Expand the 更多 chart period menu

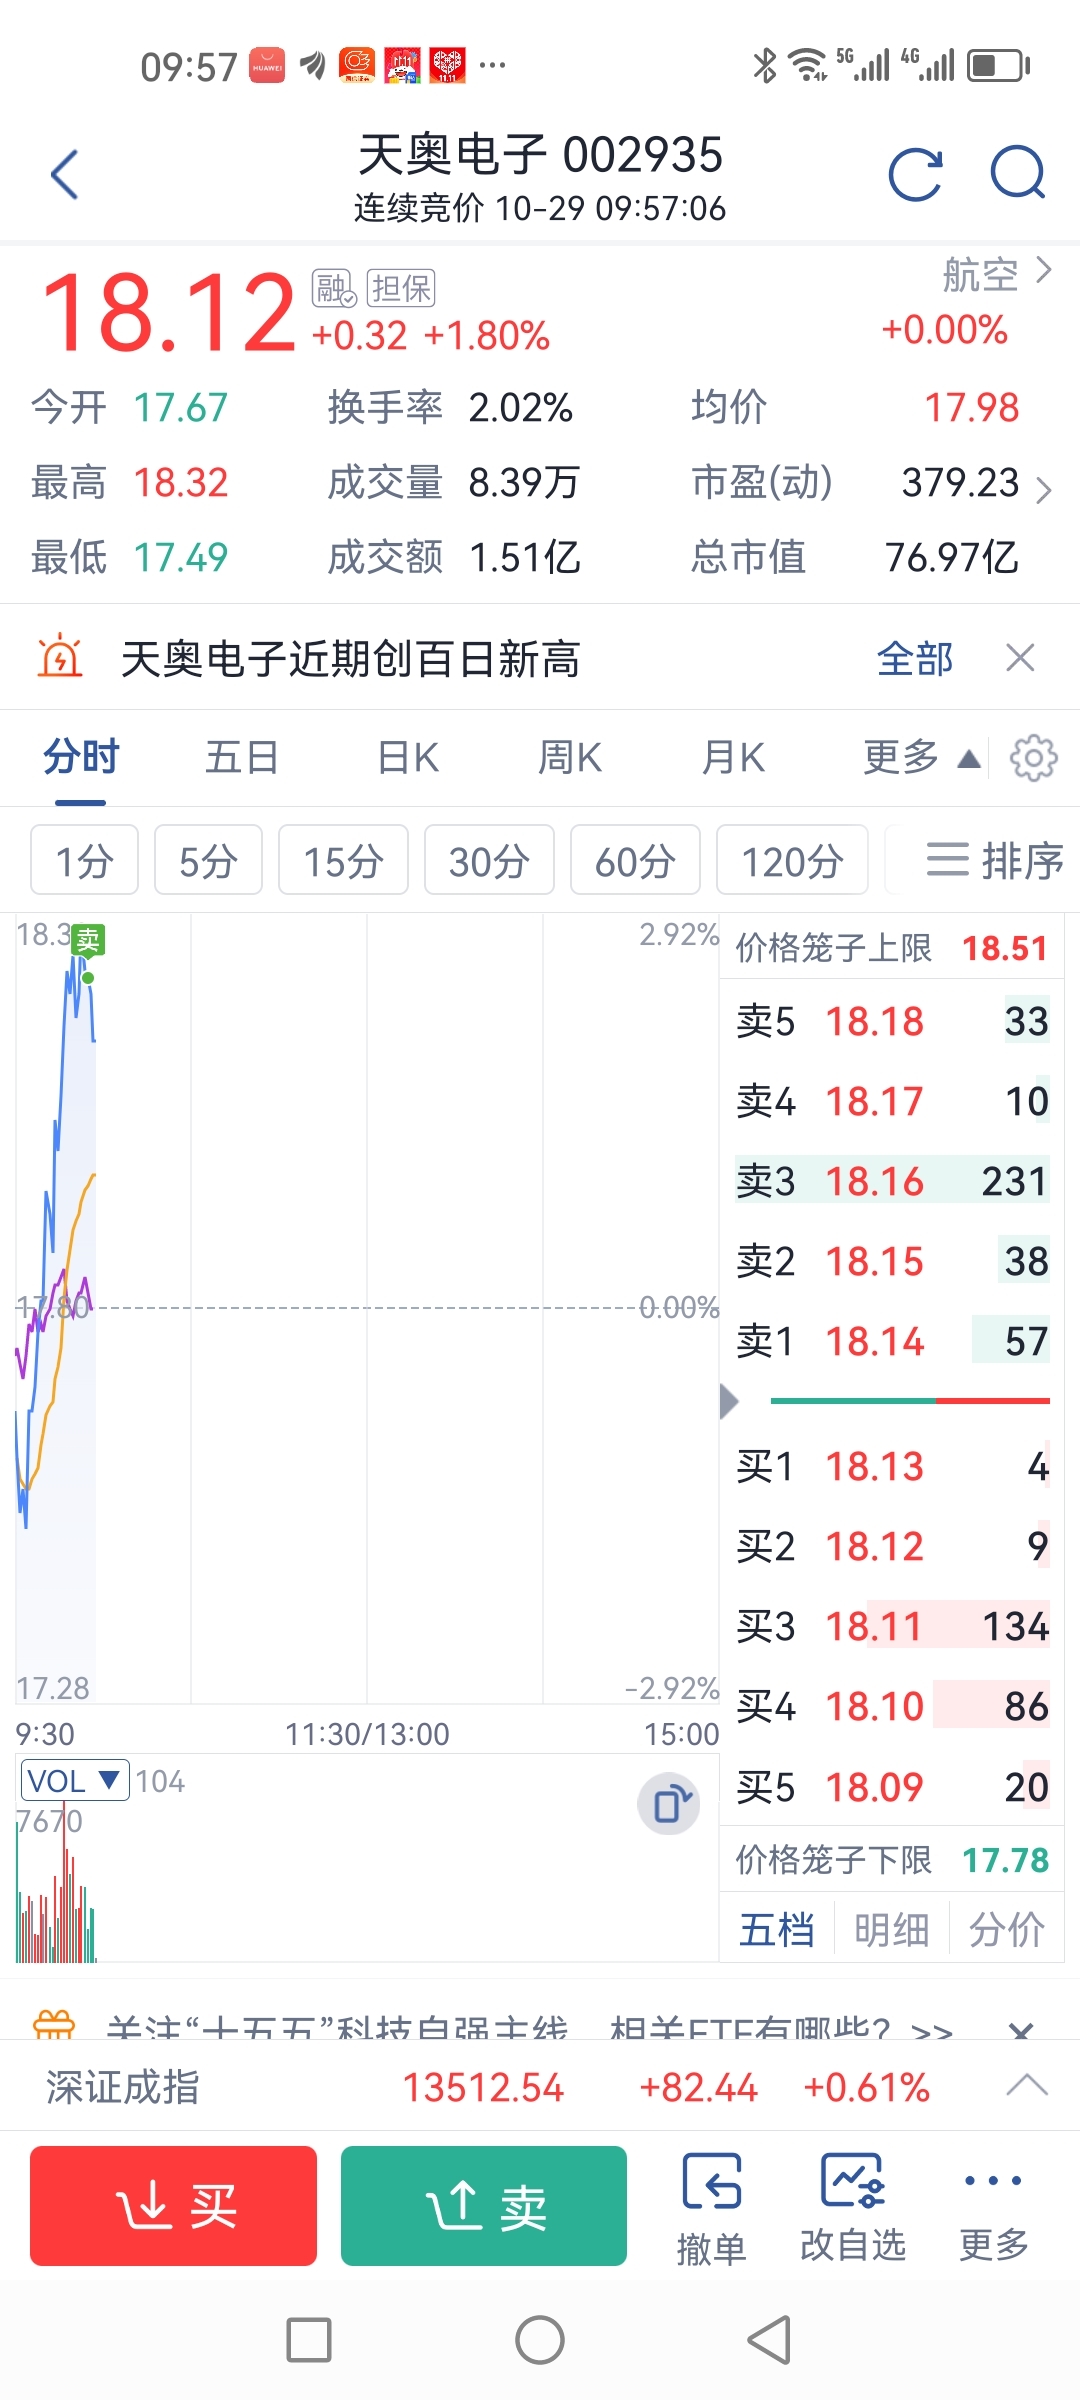[920, 758]
